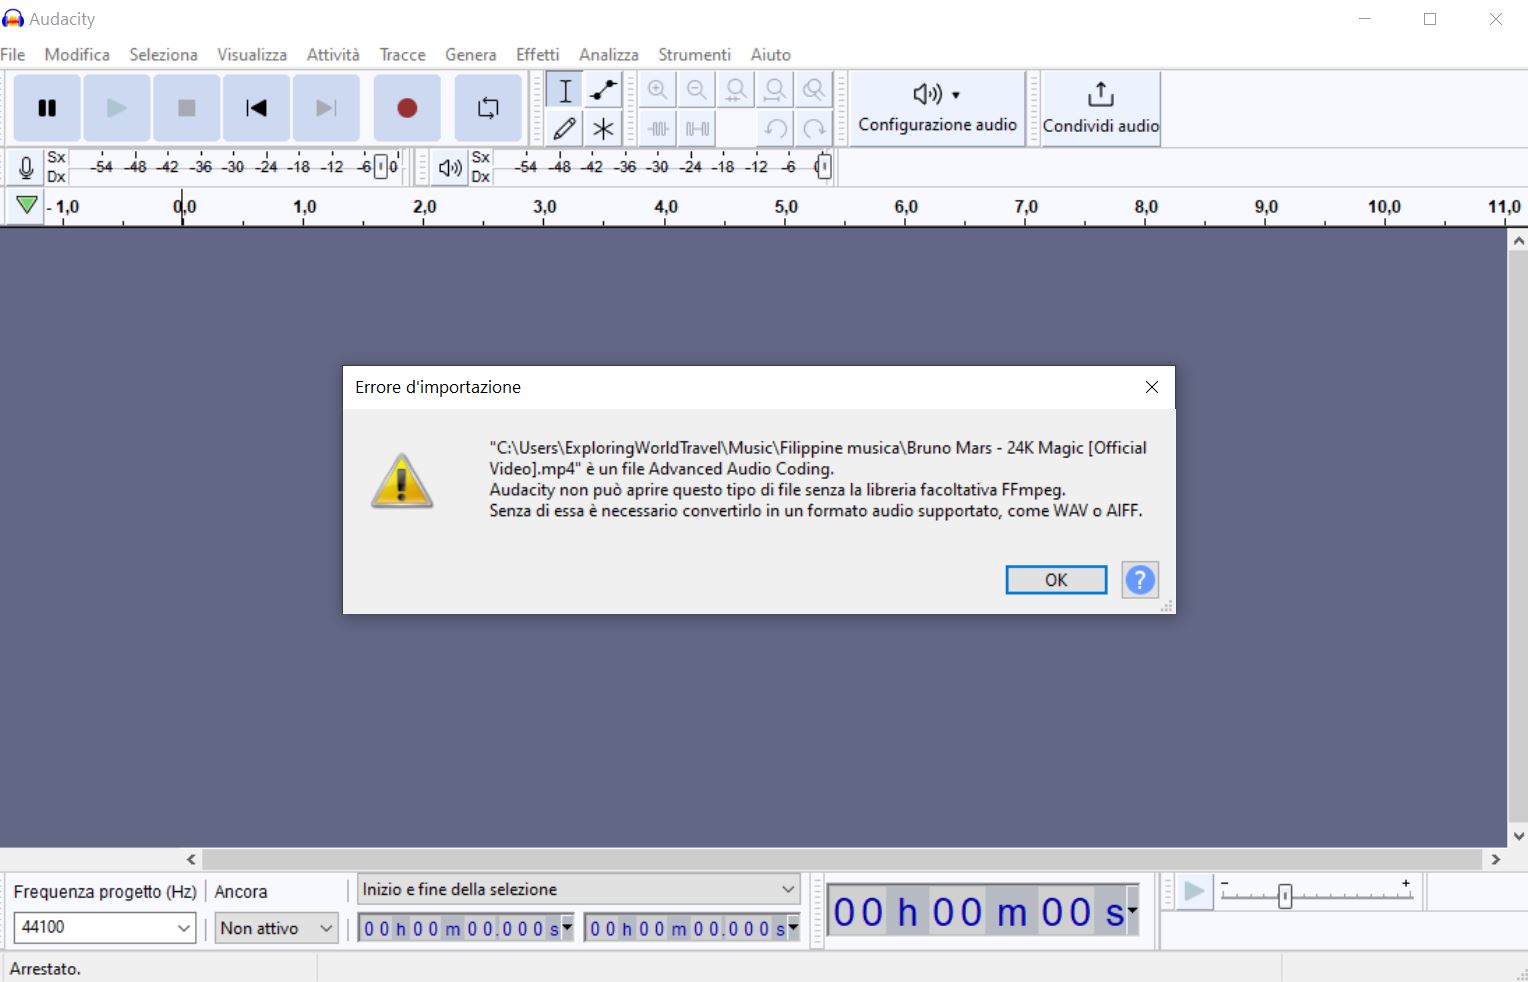Click Trim audio outside selection icon

(658, 128)
